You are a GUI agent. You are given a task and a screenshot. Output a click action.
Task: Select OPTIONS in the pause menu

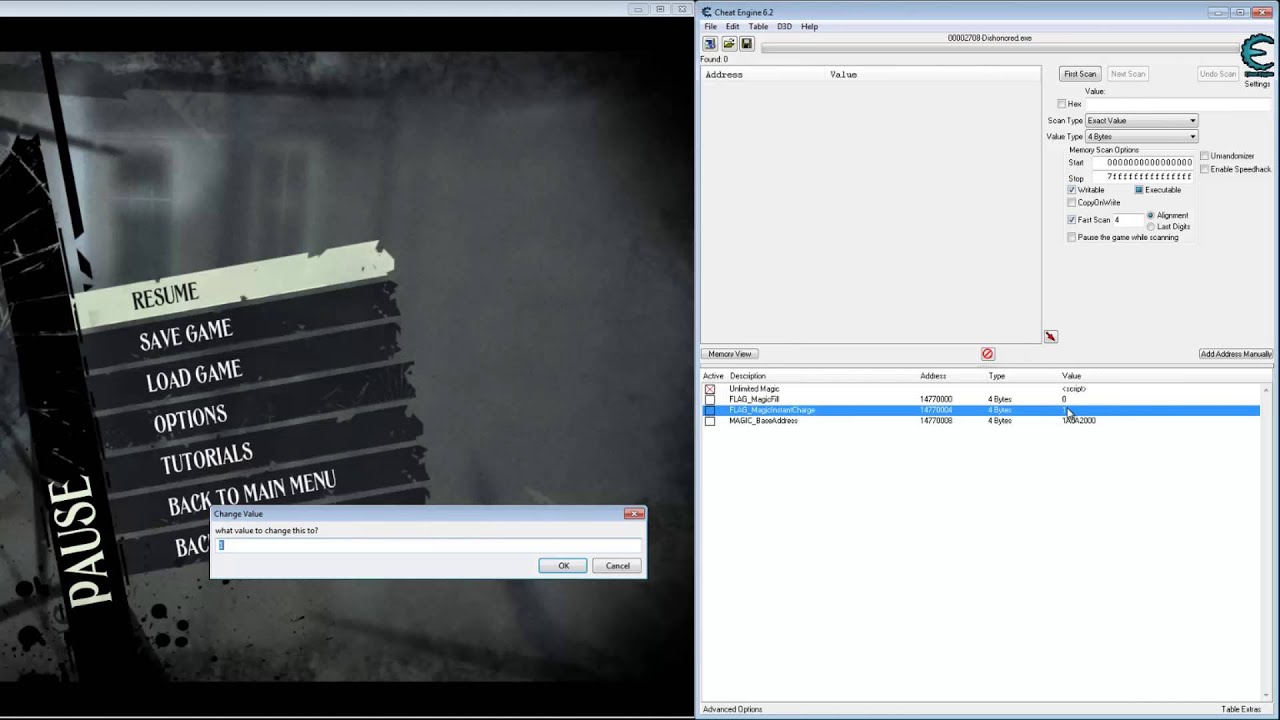pyautogui.click(x=190, y=417)
